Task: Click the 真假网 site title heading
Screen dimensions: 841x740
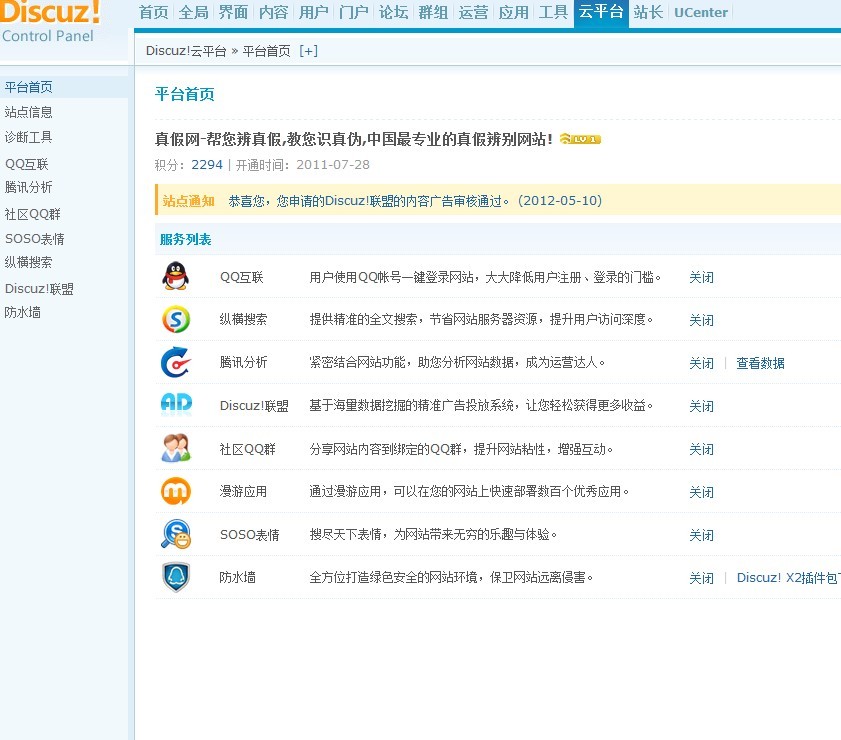Action: pos(353,139)
